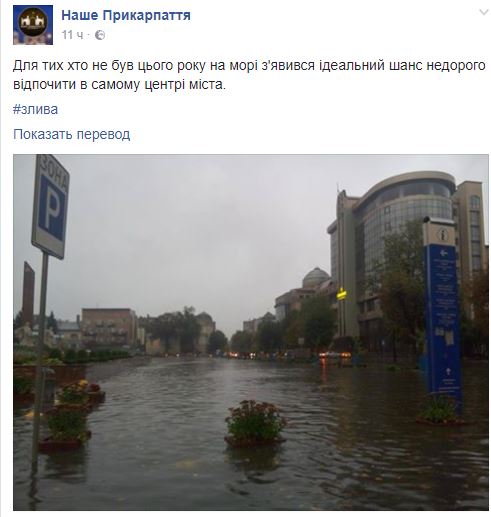
Task: Open the post options chevron menu
Action: tap(483, 13)
